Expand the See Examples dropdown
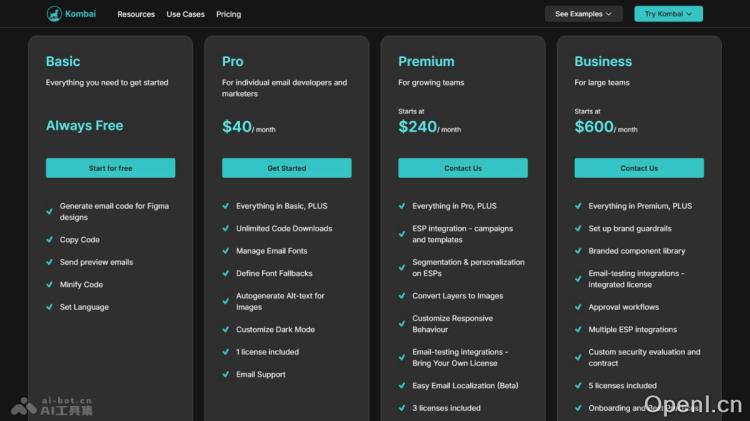The height and width of the screenshot is (421, 750). (x=584, y=14)
